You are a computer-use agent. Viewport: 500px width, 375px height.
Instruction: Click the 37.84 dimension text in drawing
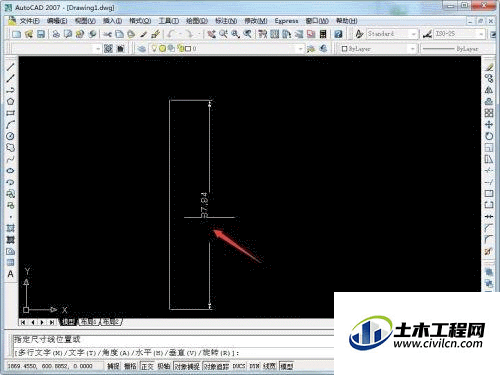tap(204, 205)
